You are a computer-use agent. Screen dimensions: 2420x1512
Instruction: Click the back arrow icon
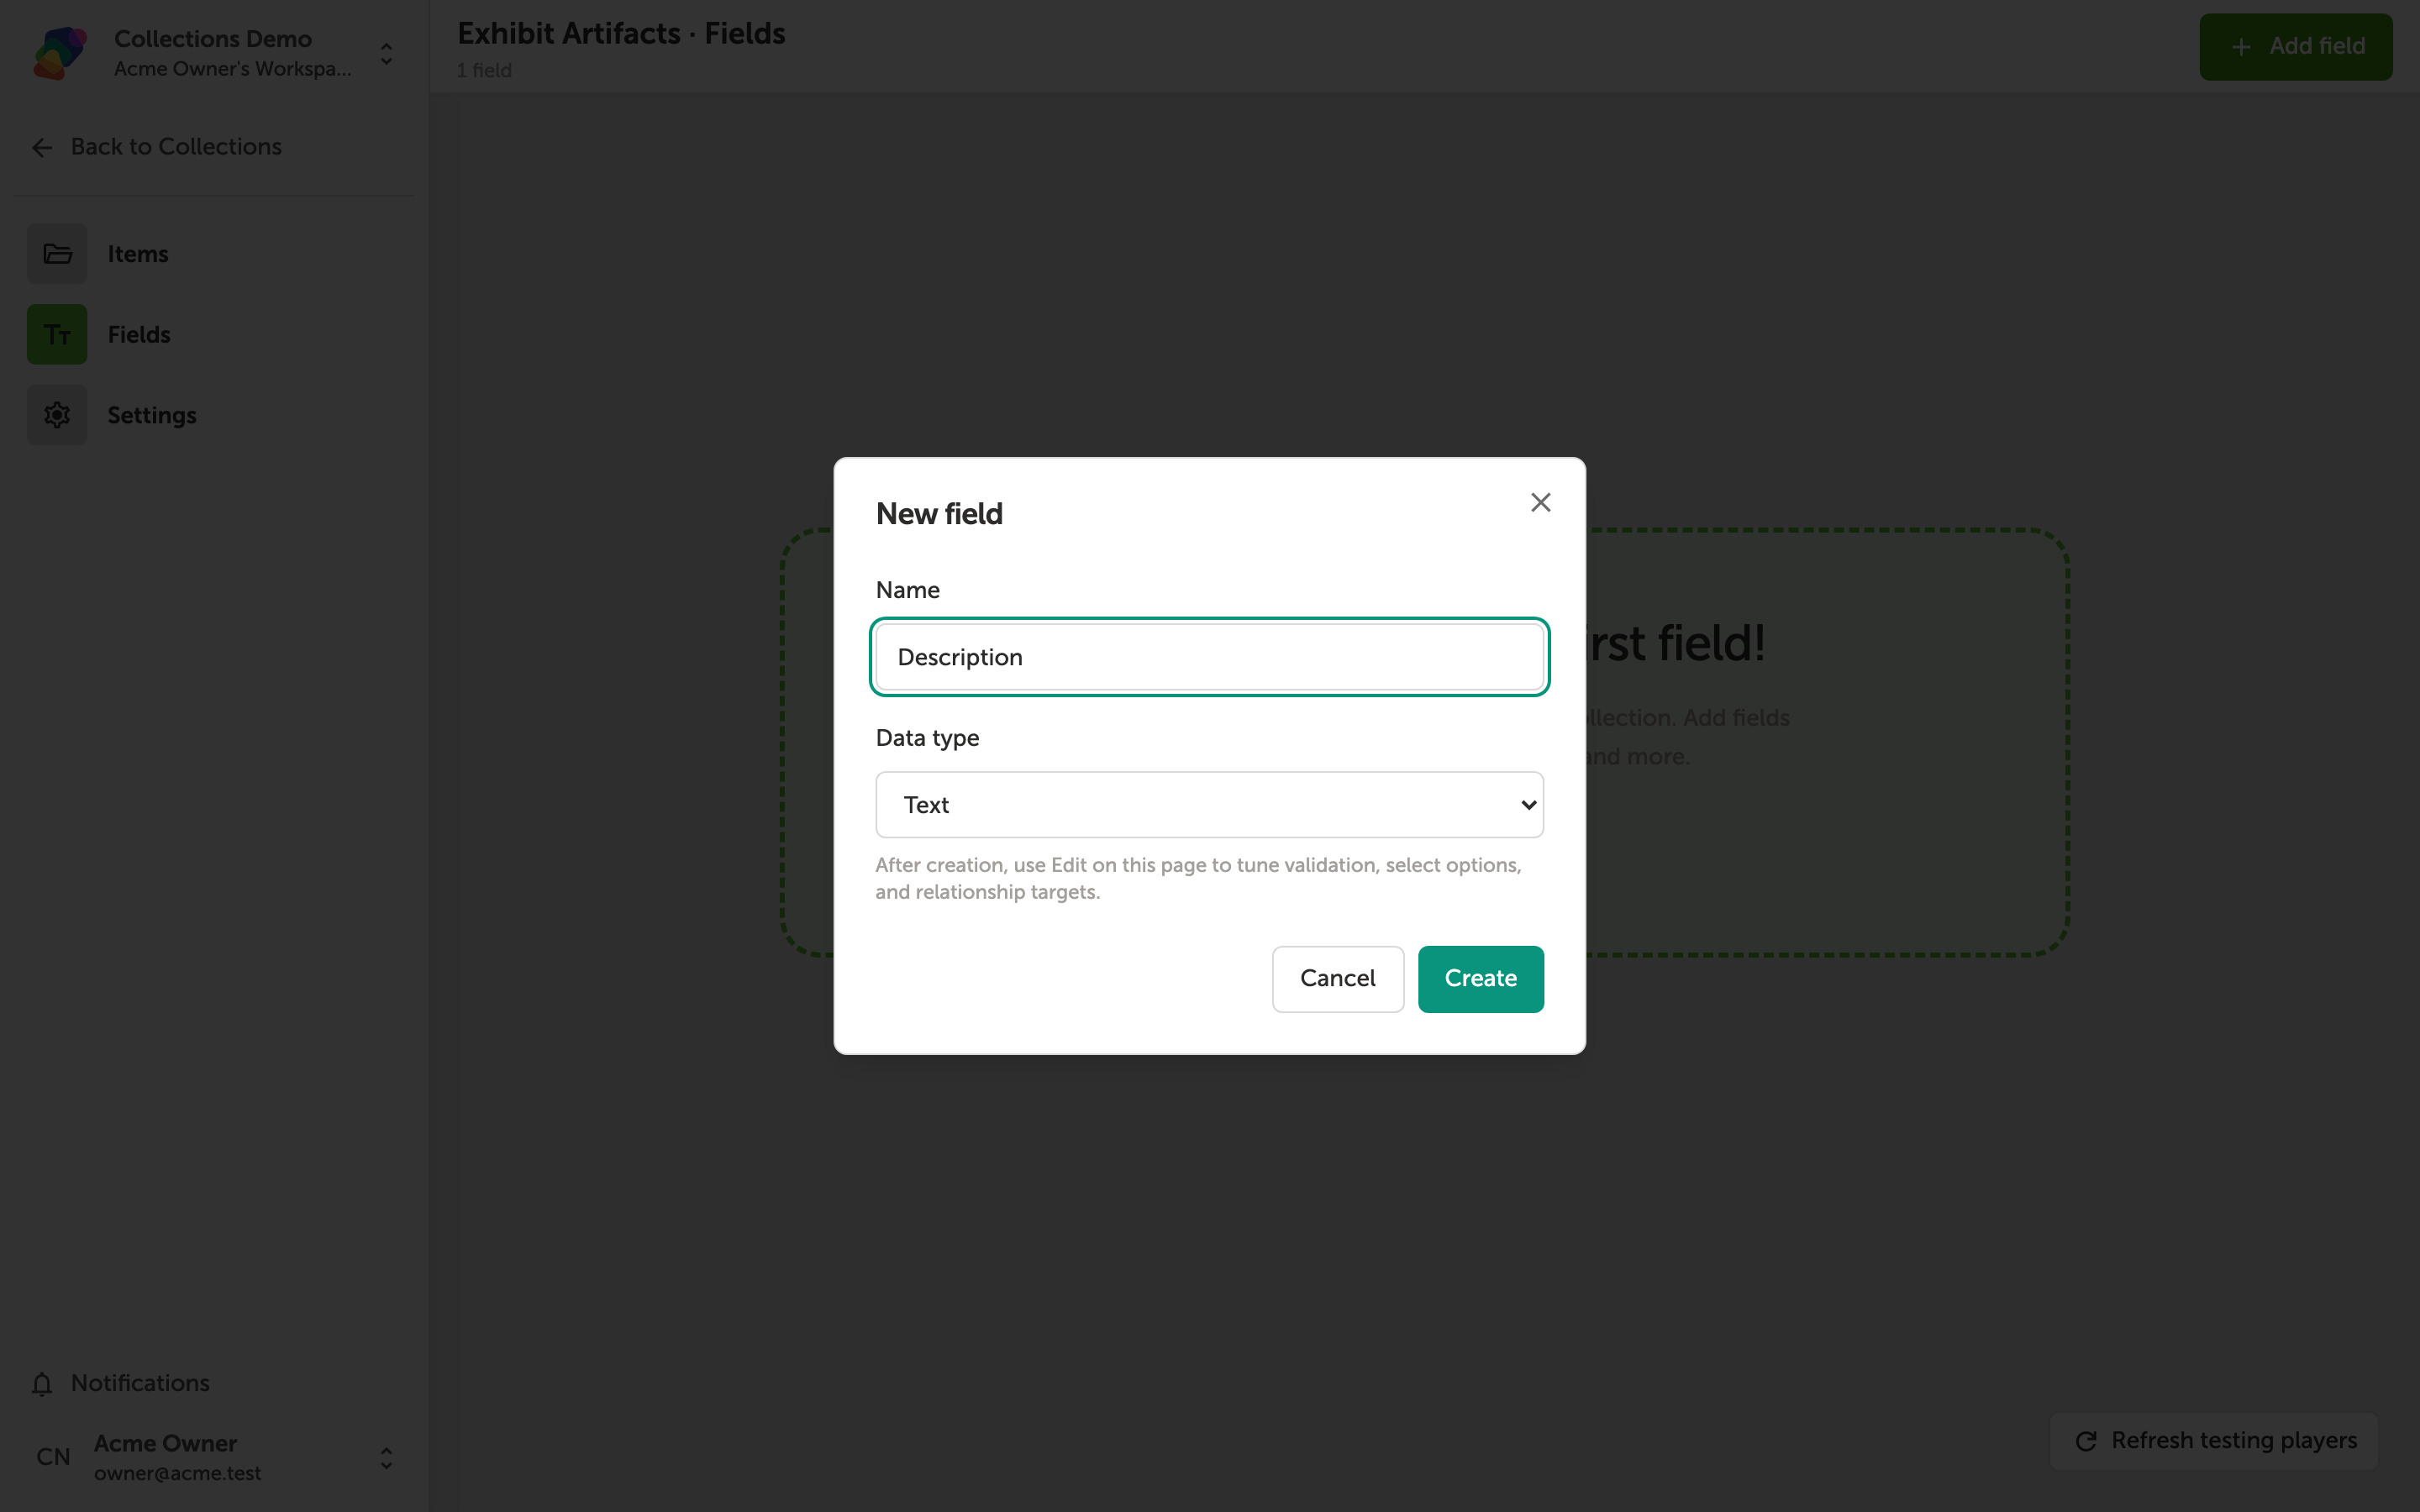click(x=42, y=148)
